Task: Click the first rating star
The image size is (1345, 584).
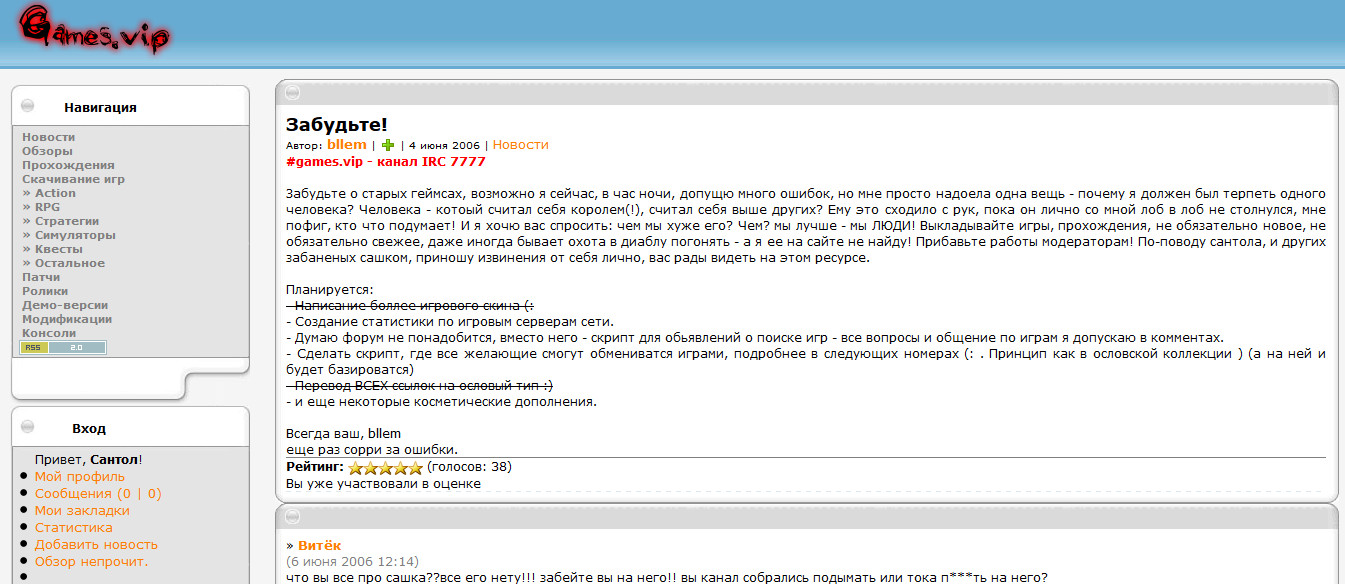Action: pyautogui.click(x=355, y=467)
